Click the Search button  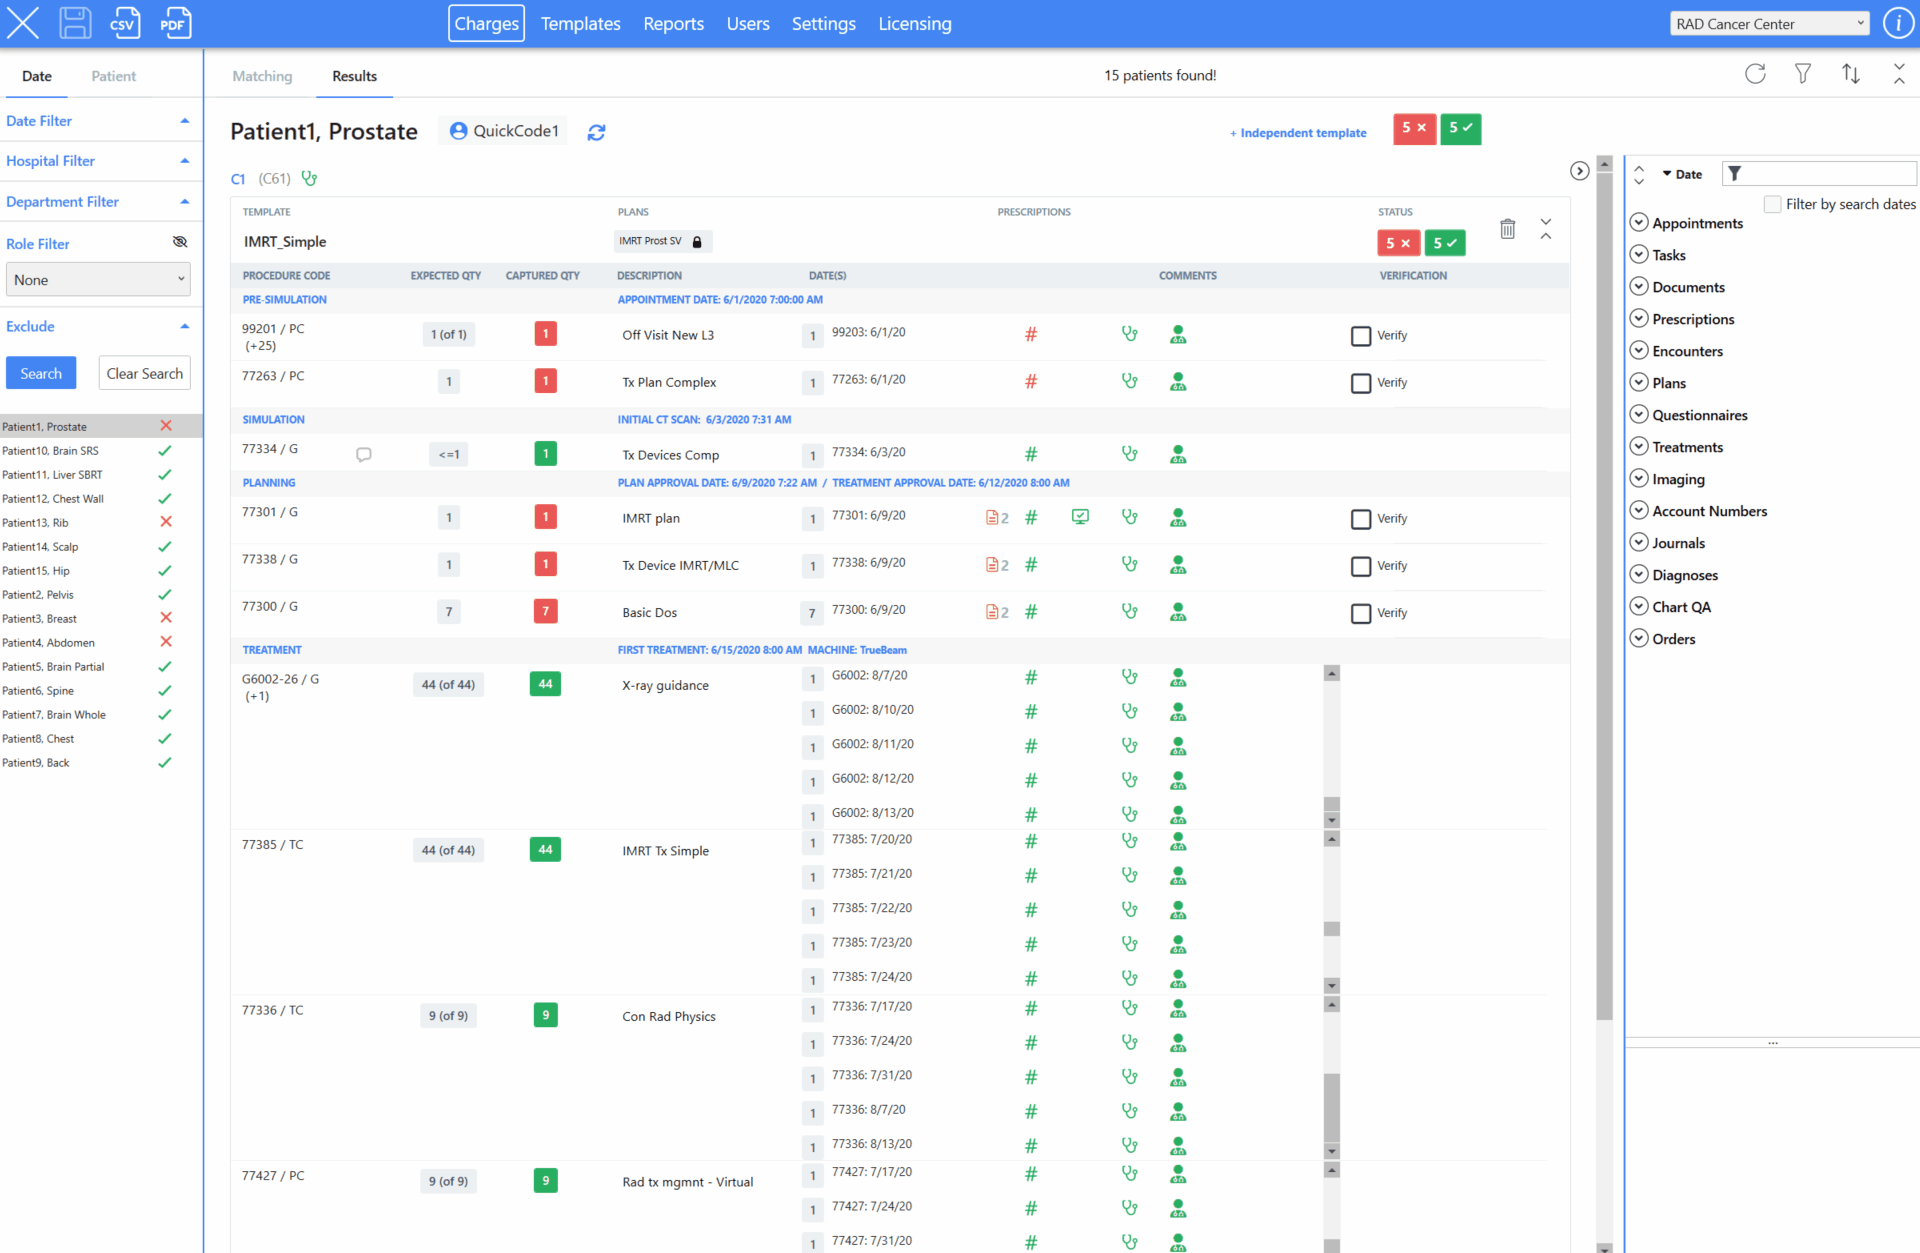pos(41,373)
